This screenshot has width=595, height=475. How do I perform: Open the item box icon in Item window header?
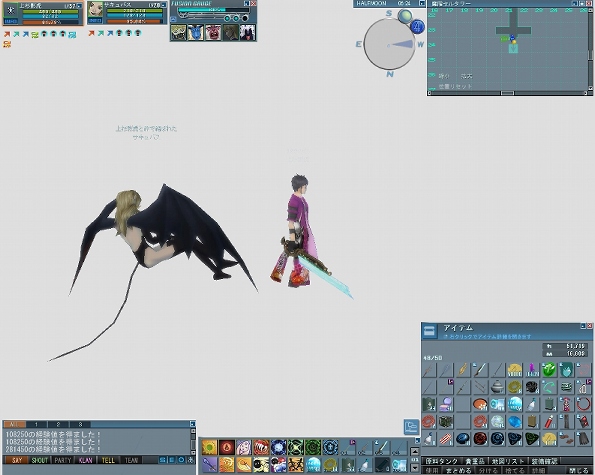(x=430, y=331)
